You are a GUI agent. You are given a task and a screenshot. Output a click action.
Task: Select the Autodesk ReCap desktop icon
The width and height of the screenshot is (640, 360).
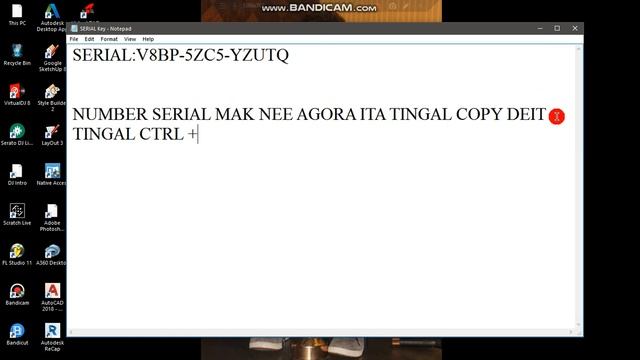[52, 337]
